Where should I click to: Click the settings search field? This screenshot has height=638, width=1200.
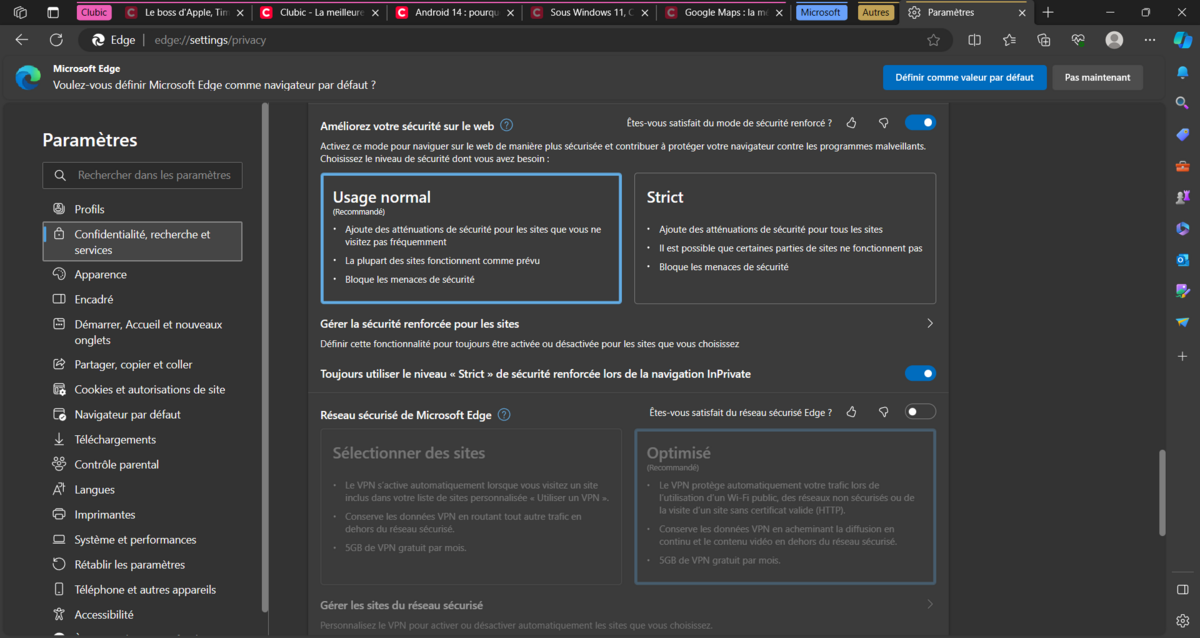(142, 175)
